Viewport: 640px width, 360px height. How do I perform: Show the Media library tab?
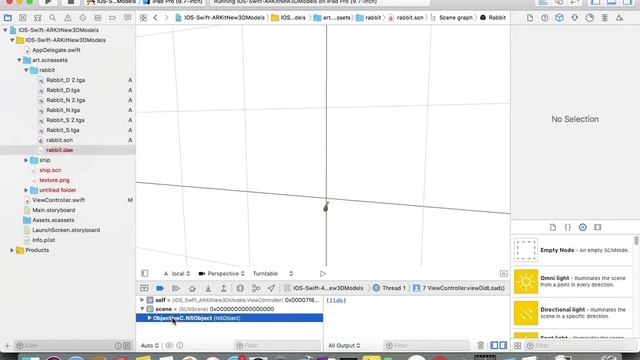click(598, 227)
